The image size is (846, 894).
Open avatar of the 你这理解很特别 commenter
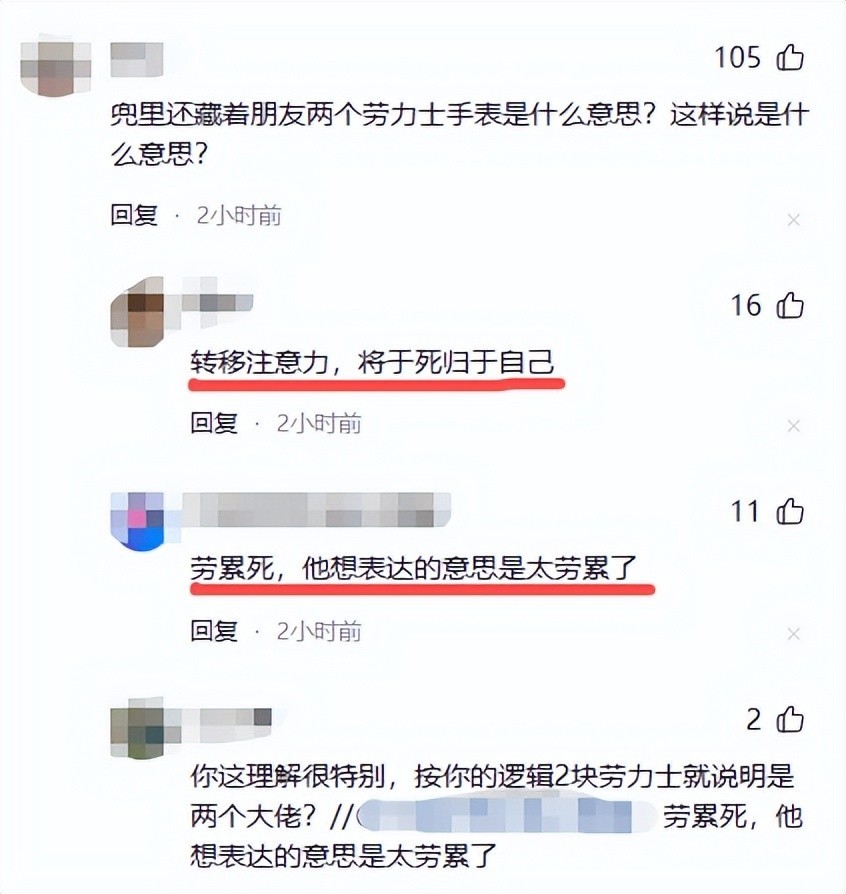tap(138, 728)
